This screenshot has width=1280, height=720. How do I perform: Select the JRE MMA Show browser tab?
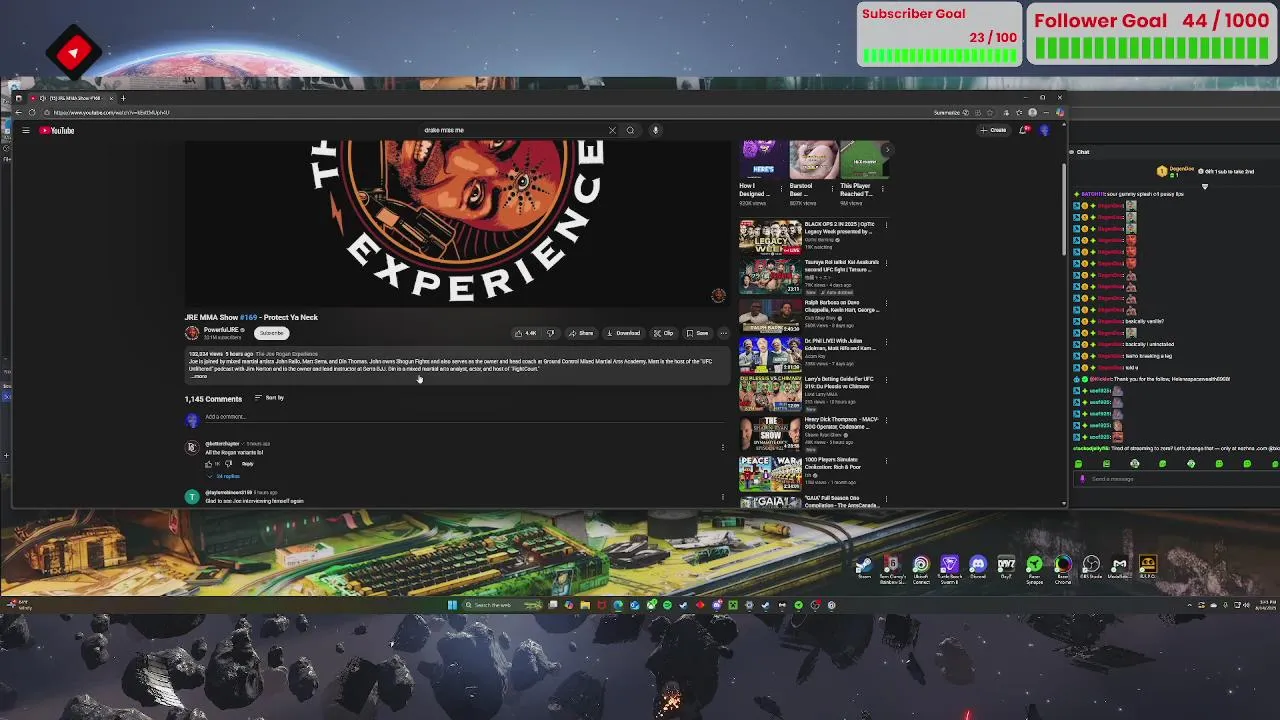(x=70, y=98)
